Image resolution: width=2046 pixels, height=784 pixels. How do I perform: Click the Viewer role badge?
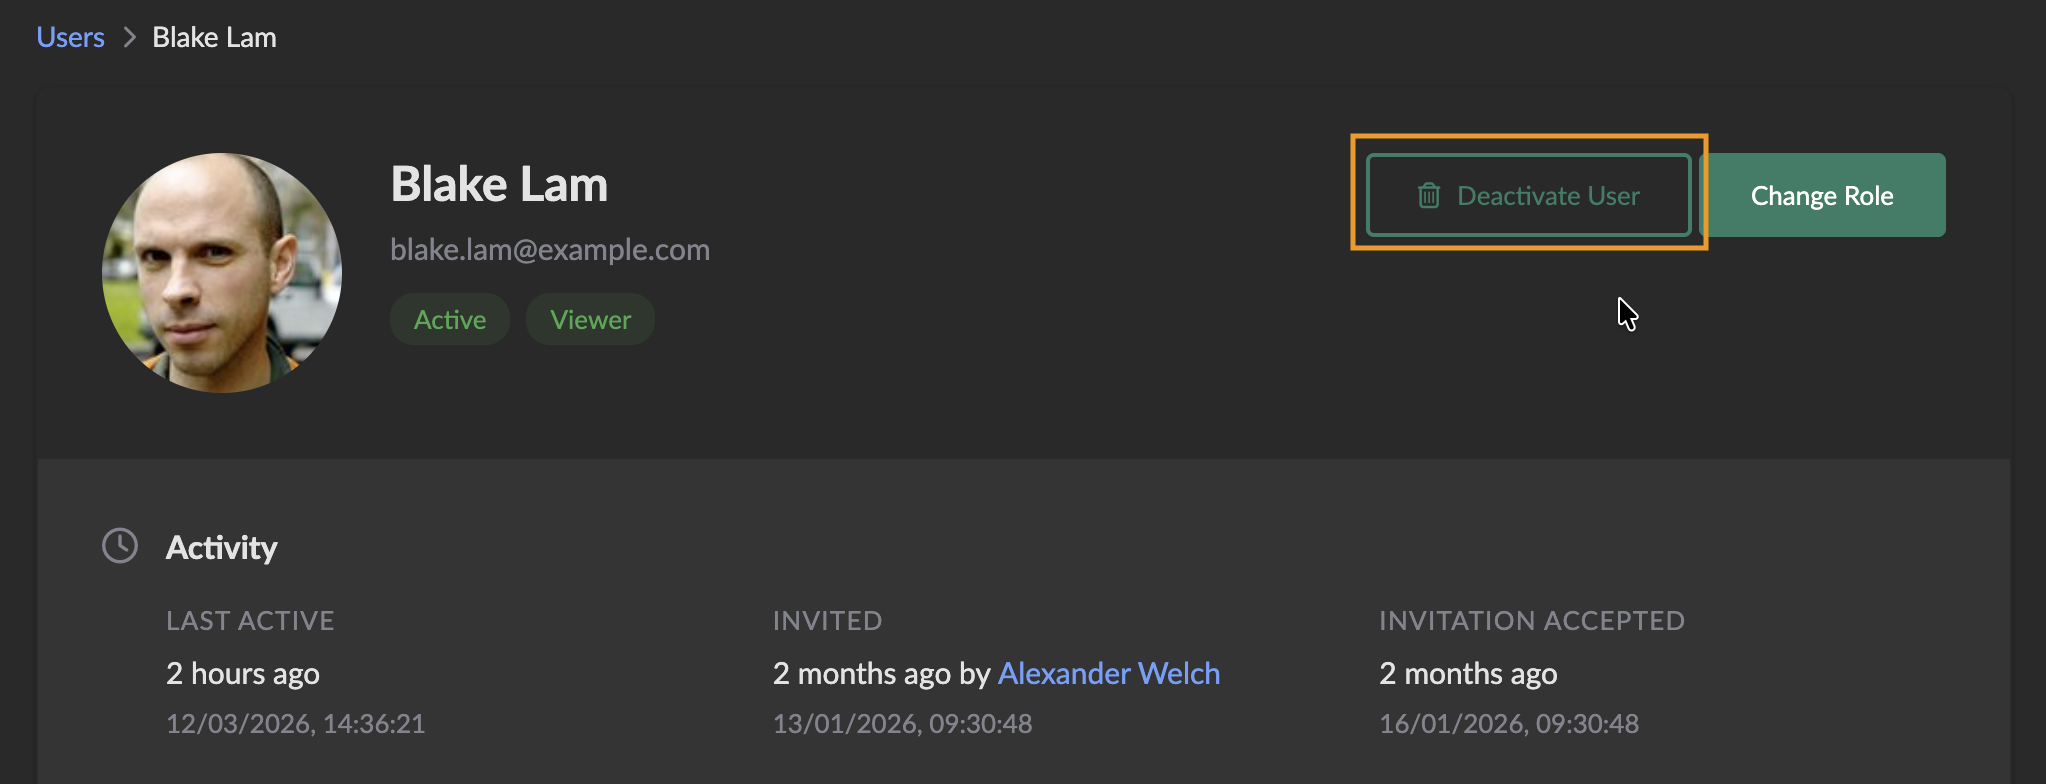tap(590, 320)
